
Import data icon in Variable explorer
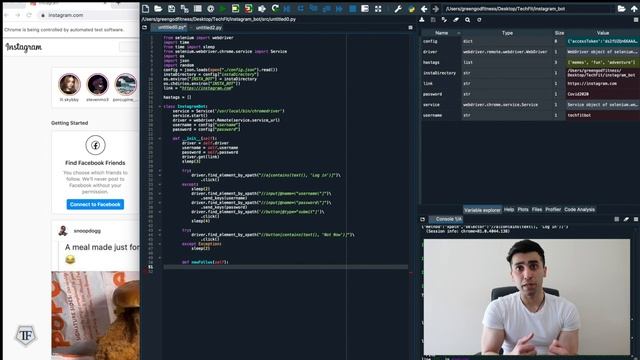pos(422,20)
